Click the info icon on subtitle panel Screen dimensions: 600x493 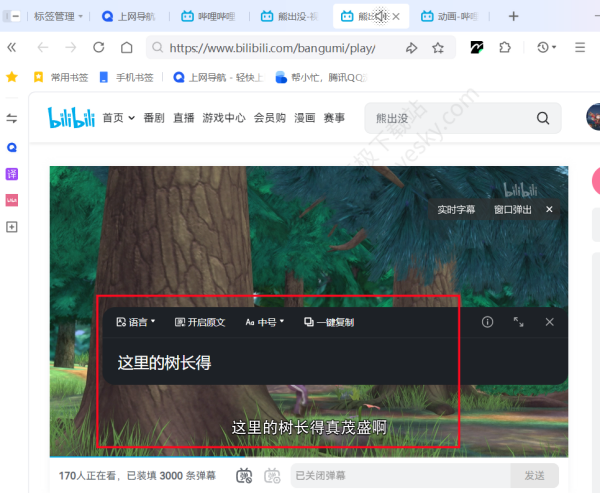click(487, 322)
